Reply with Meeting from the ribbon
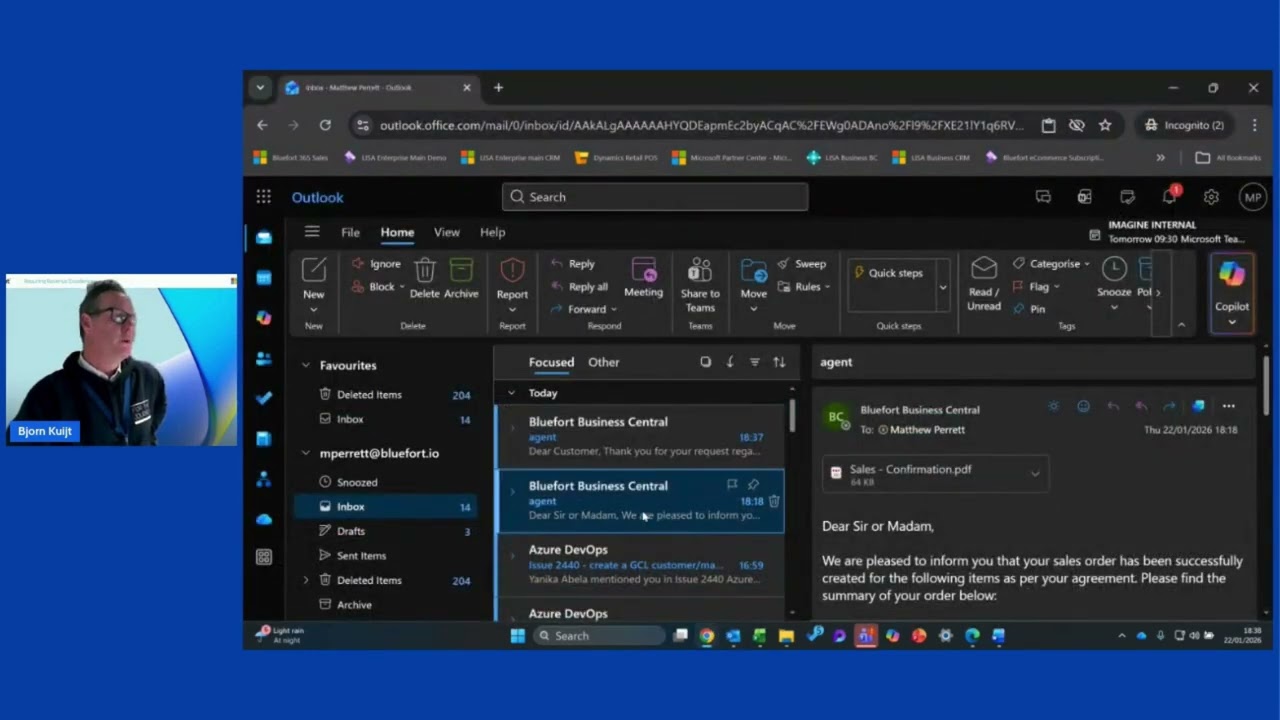 643,278
